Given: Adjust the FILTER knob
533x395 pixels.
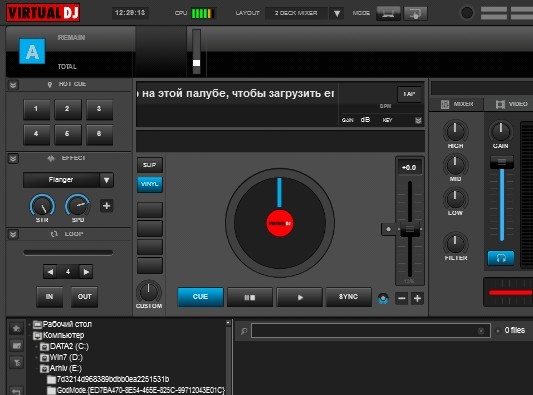Looking at the screenshot, I should tap(455, 243).
